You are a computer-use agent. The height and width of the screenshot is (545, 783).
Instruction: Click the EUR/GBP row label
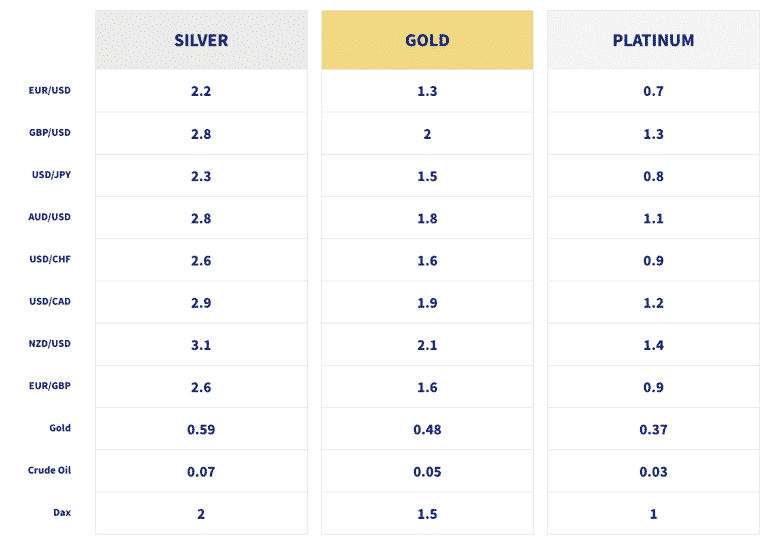50,386
